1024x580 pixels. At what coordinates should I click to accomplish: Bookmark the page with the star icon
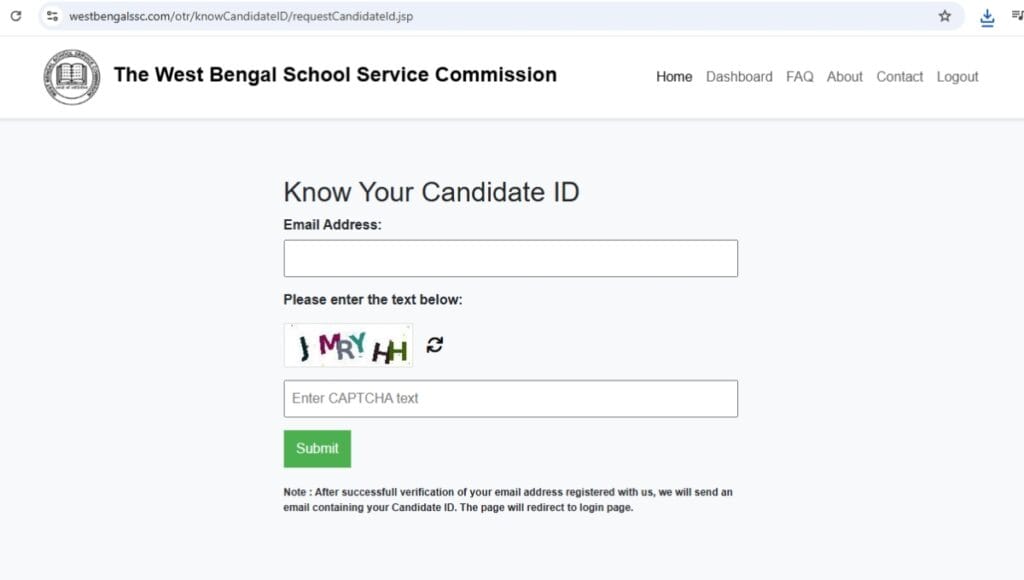coord(944,16)
